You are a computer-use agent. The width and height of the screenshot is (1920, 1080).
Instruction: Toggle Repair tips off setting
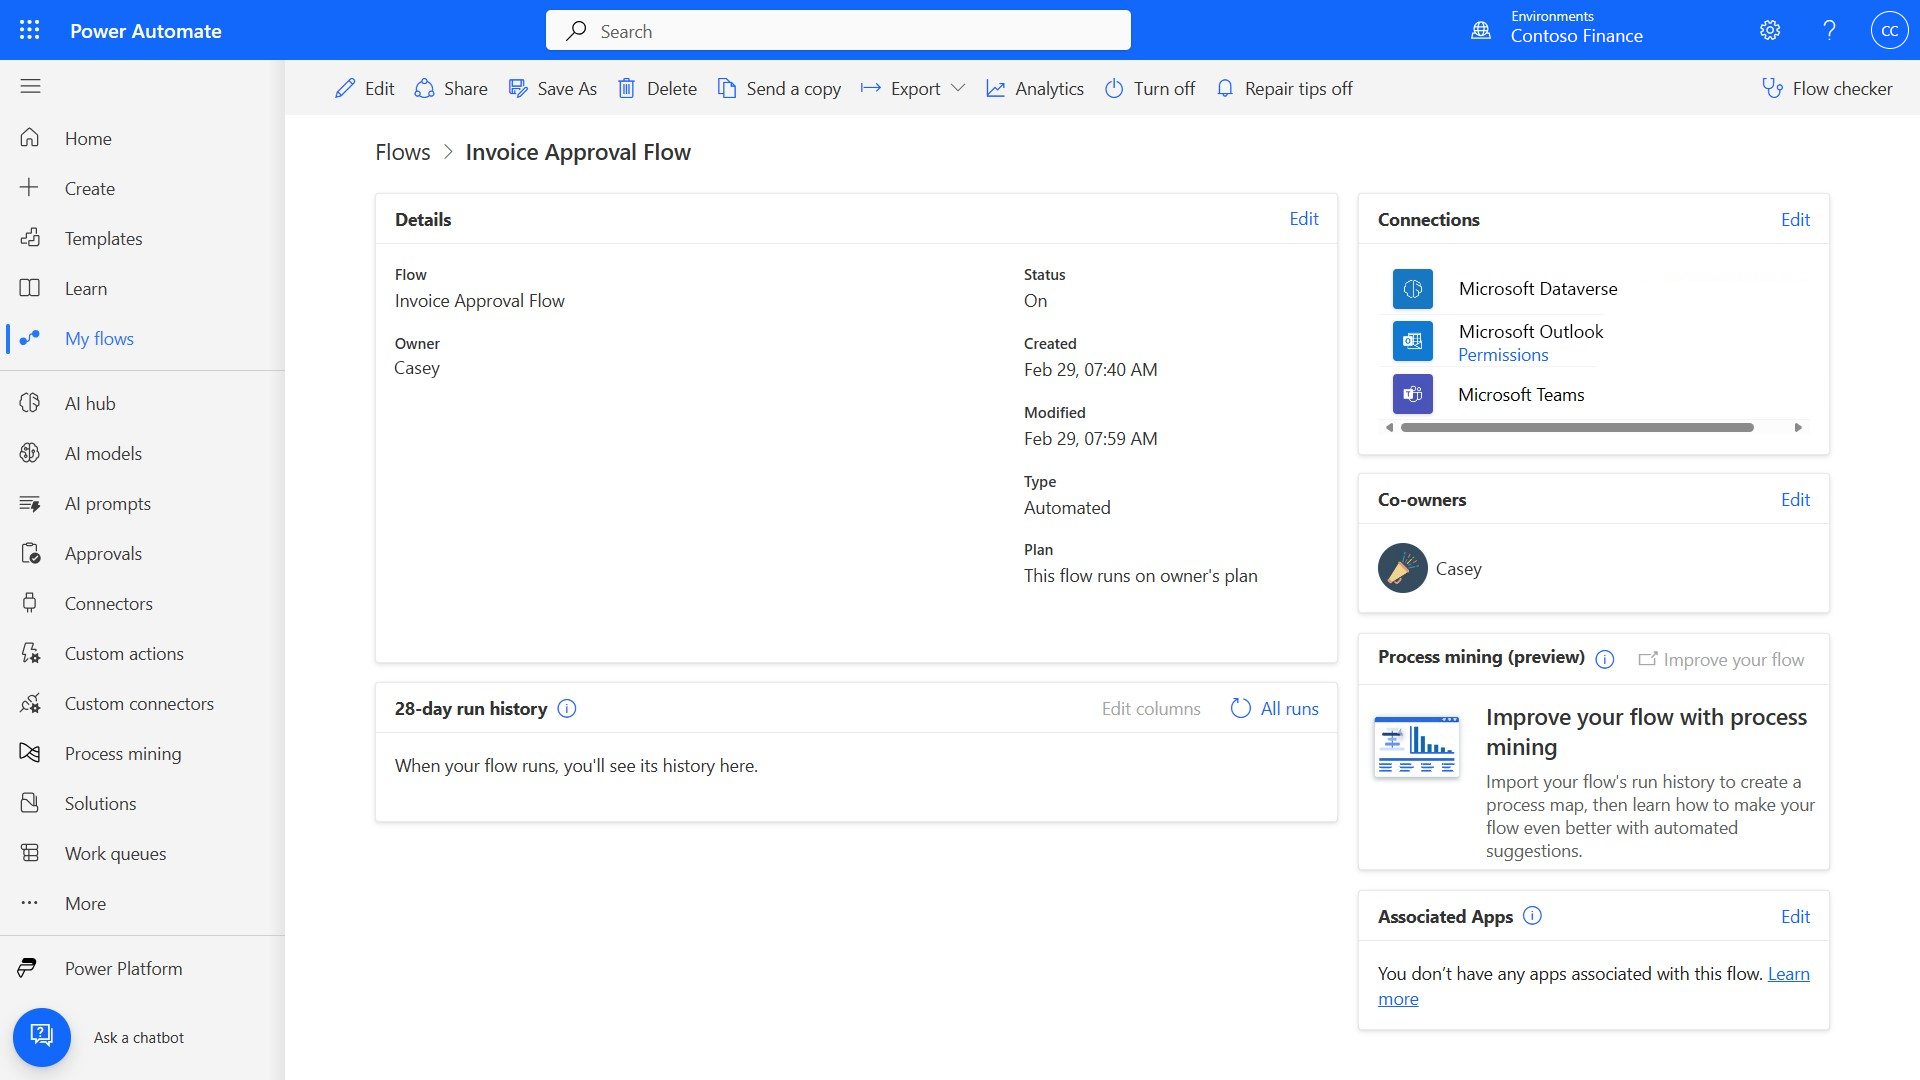(1283, 88)
